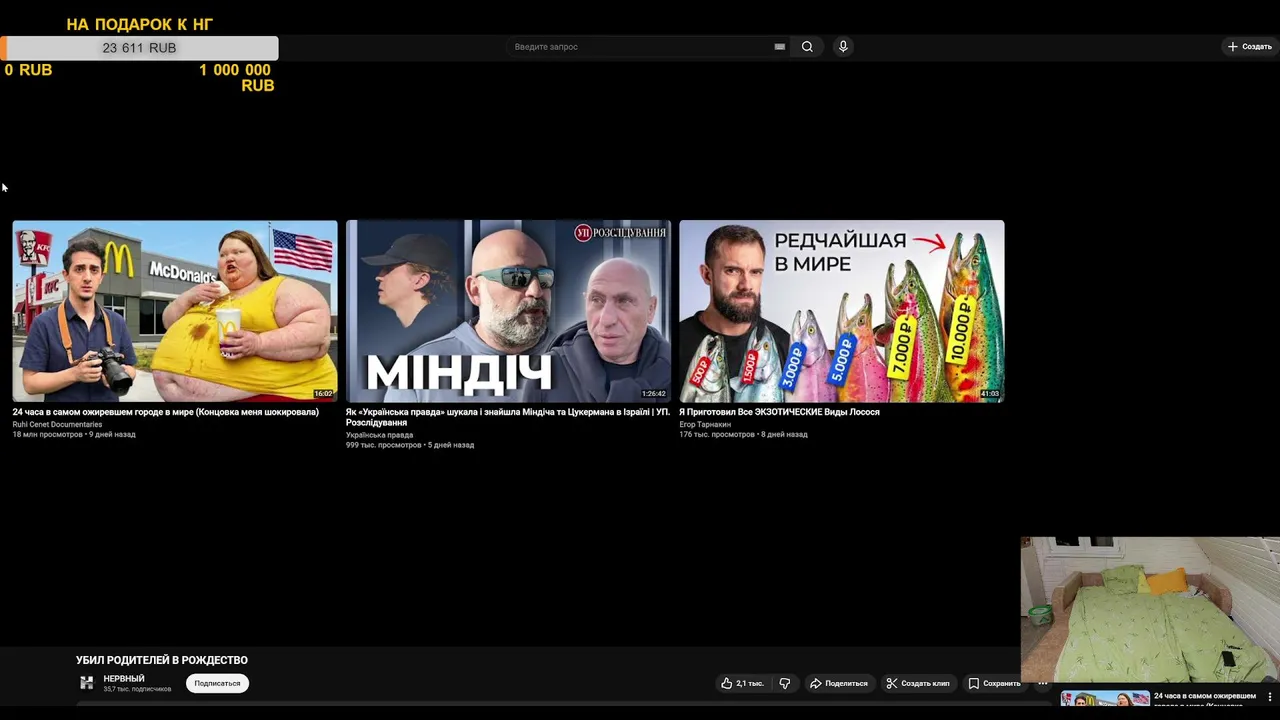Click the search field 'Введите запрос'

pos(640,47)
